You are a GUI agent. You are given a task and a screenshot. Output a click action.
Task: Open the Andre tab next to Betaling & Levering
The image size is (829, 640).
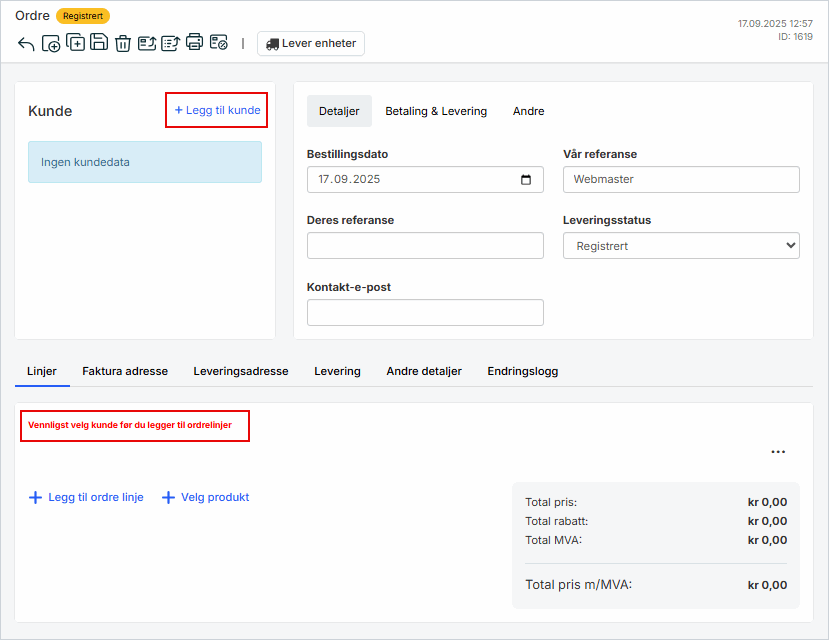pyautogui.click(x=528, y=111)
